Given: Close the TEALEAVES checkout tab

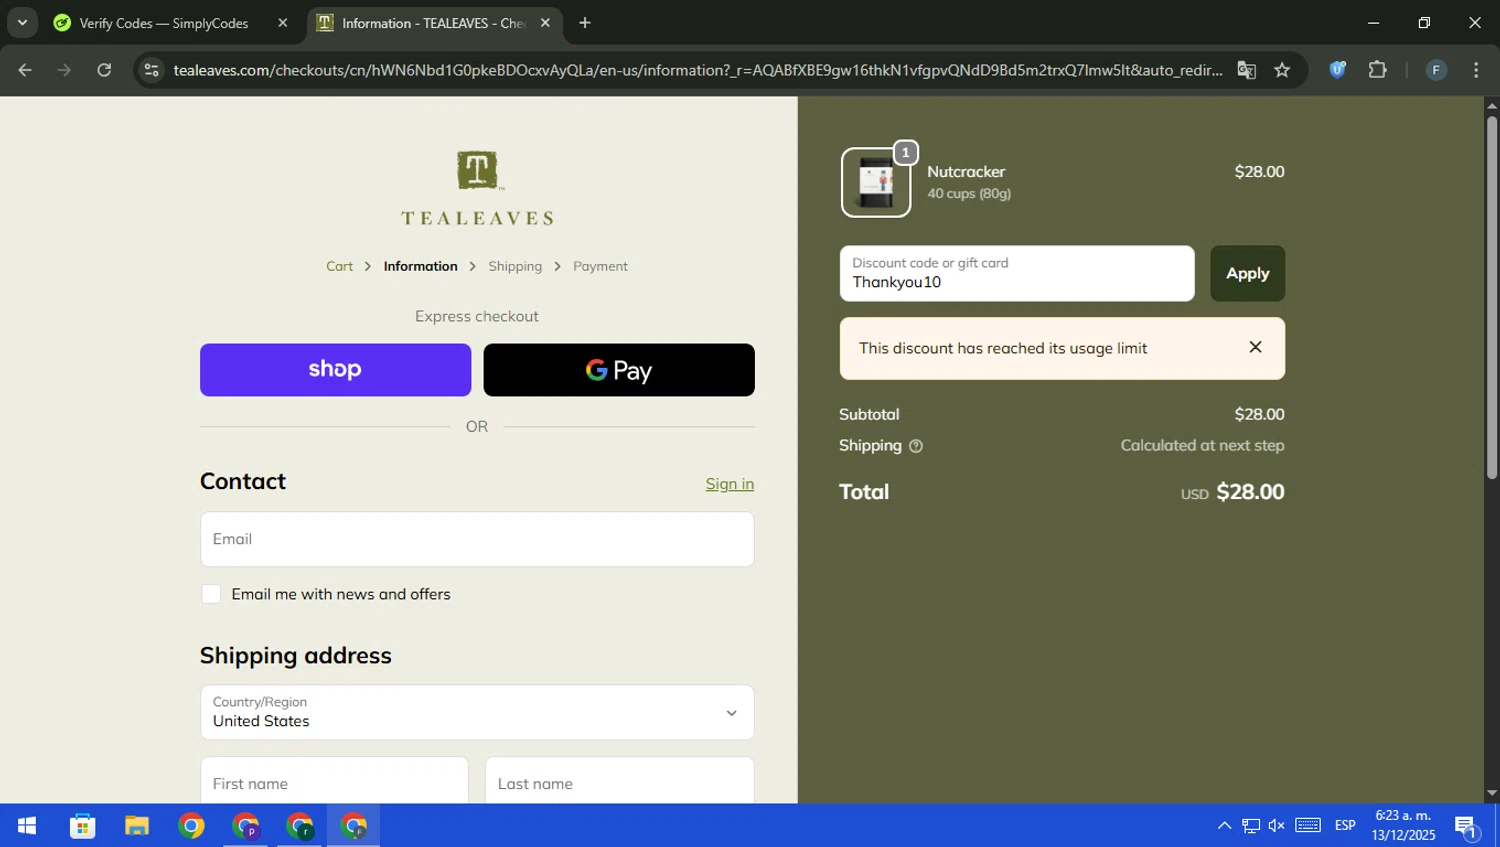Looking at the screenshot, I should click(x=545, y=23).
